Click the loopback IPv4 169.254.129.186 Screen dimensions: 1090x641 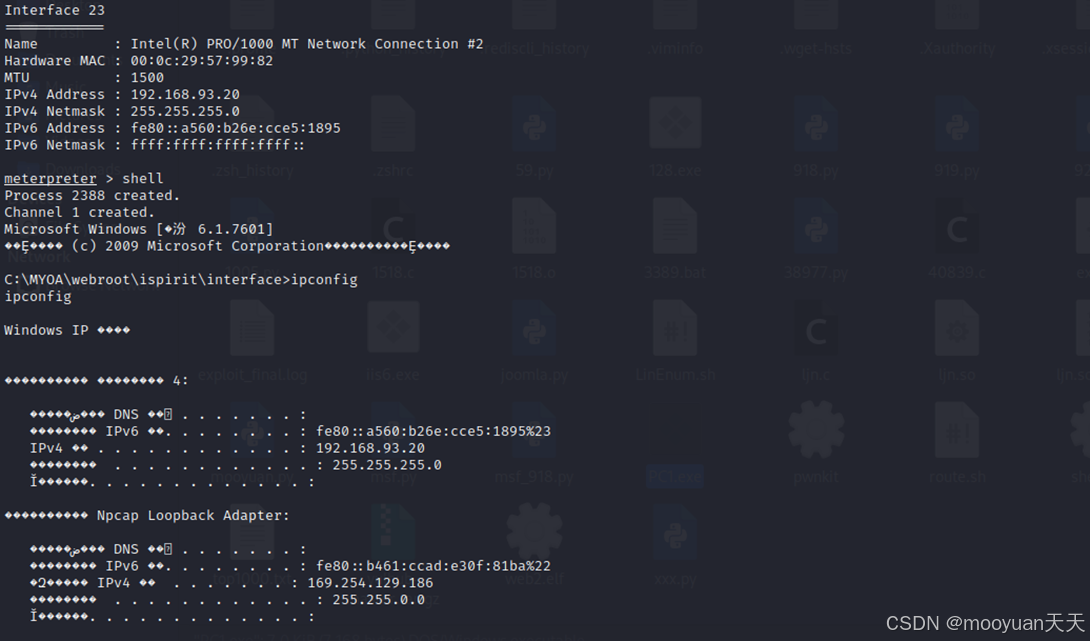[370, 583]
